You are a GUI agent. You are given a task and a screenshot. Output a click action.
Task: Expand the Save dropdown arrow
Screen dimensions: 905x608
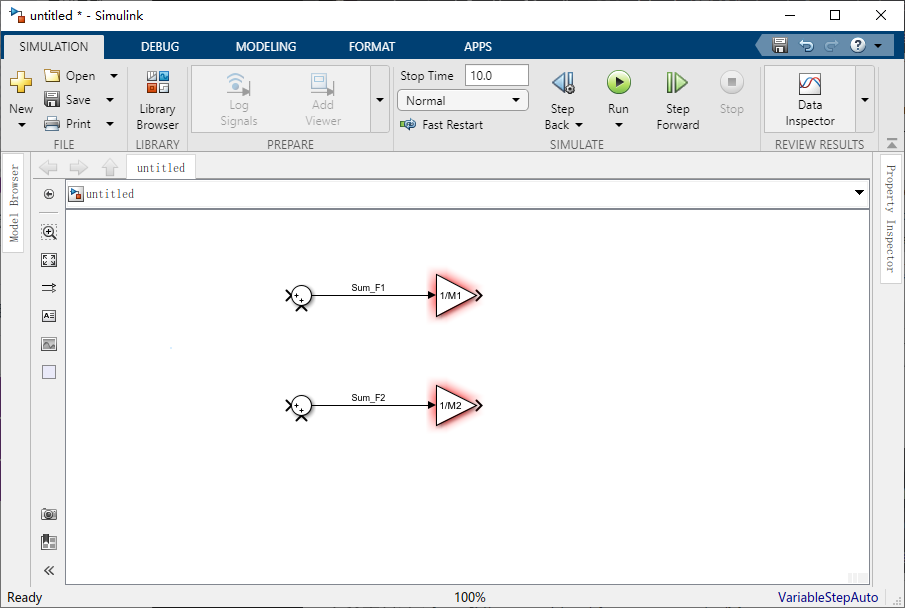[110, 100]
